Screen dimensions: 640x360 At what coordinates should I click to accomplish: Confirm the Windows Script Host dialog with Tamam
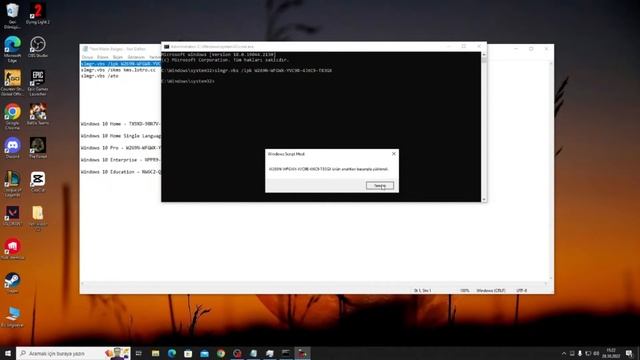380,186
